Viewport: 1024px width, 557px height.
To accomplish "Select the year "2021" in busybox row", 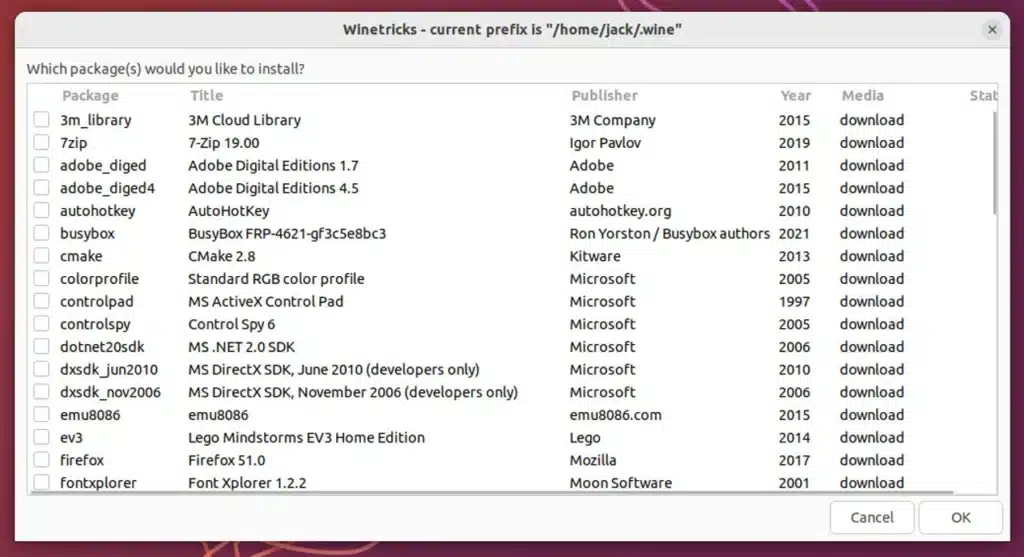I will tap(794, 234).
